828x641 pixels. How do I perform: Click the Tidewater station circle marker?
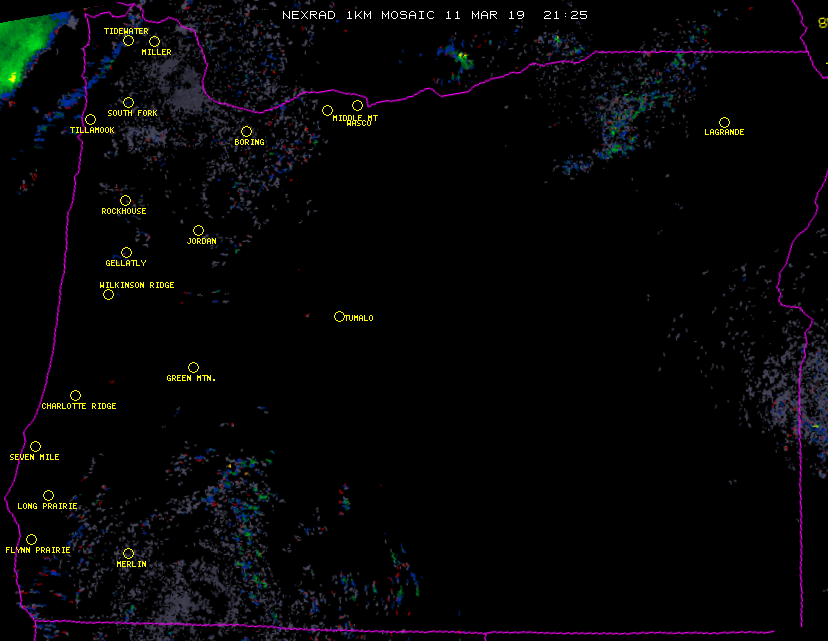[x=128, y=41]
